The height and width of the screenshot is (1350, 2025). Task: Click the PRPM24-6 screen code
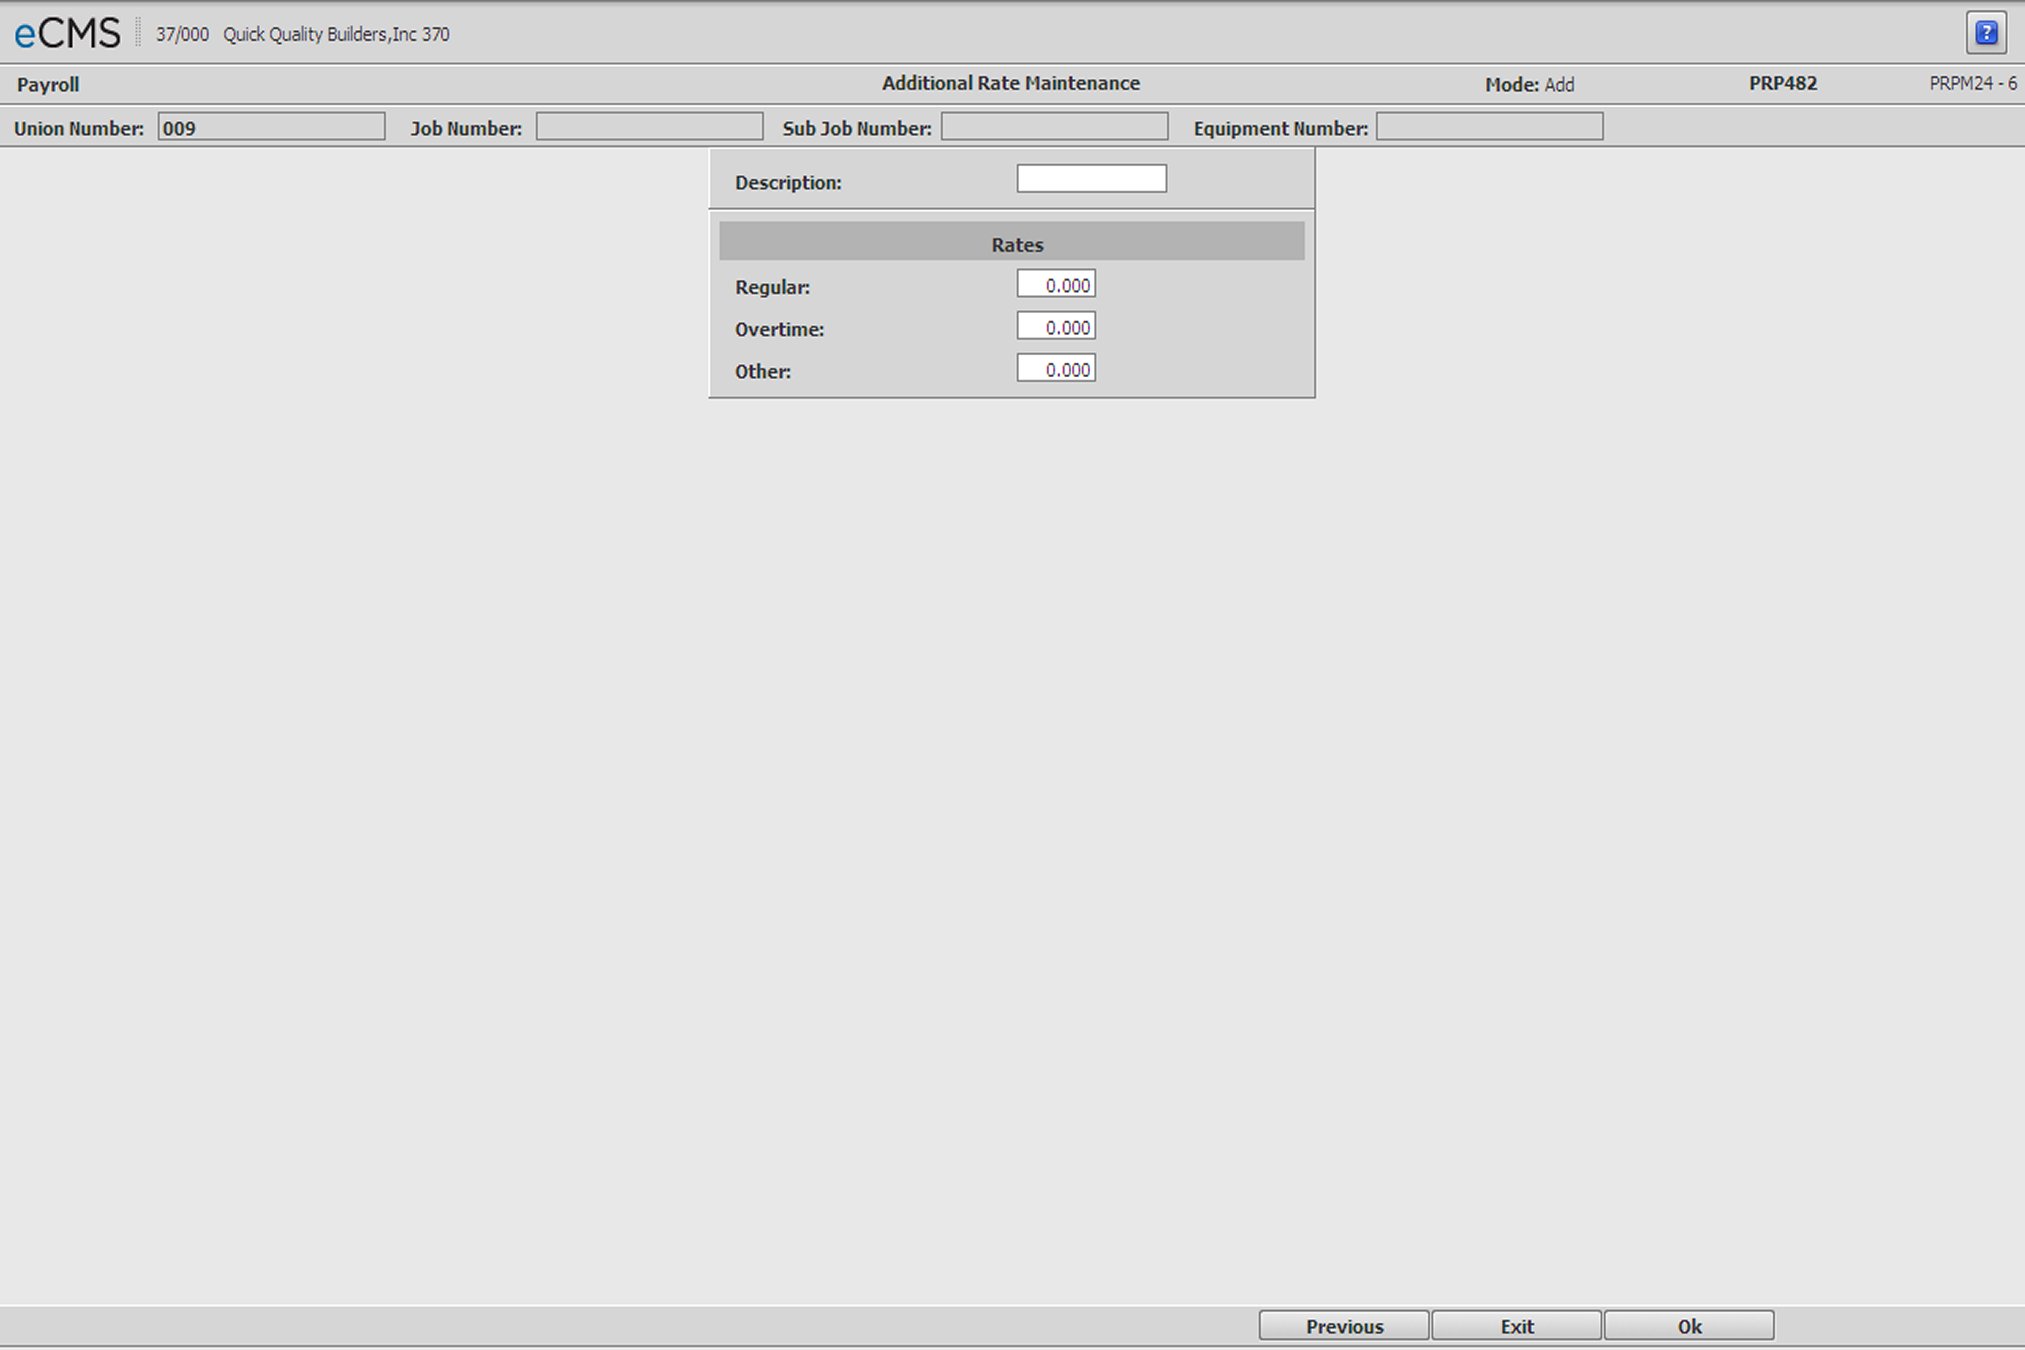coord(1965,83)
